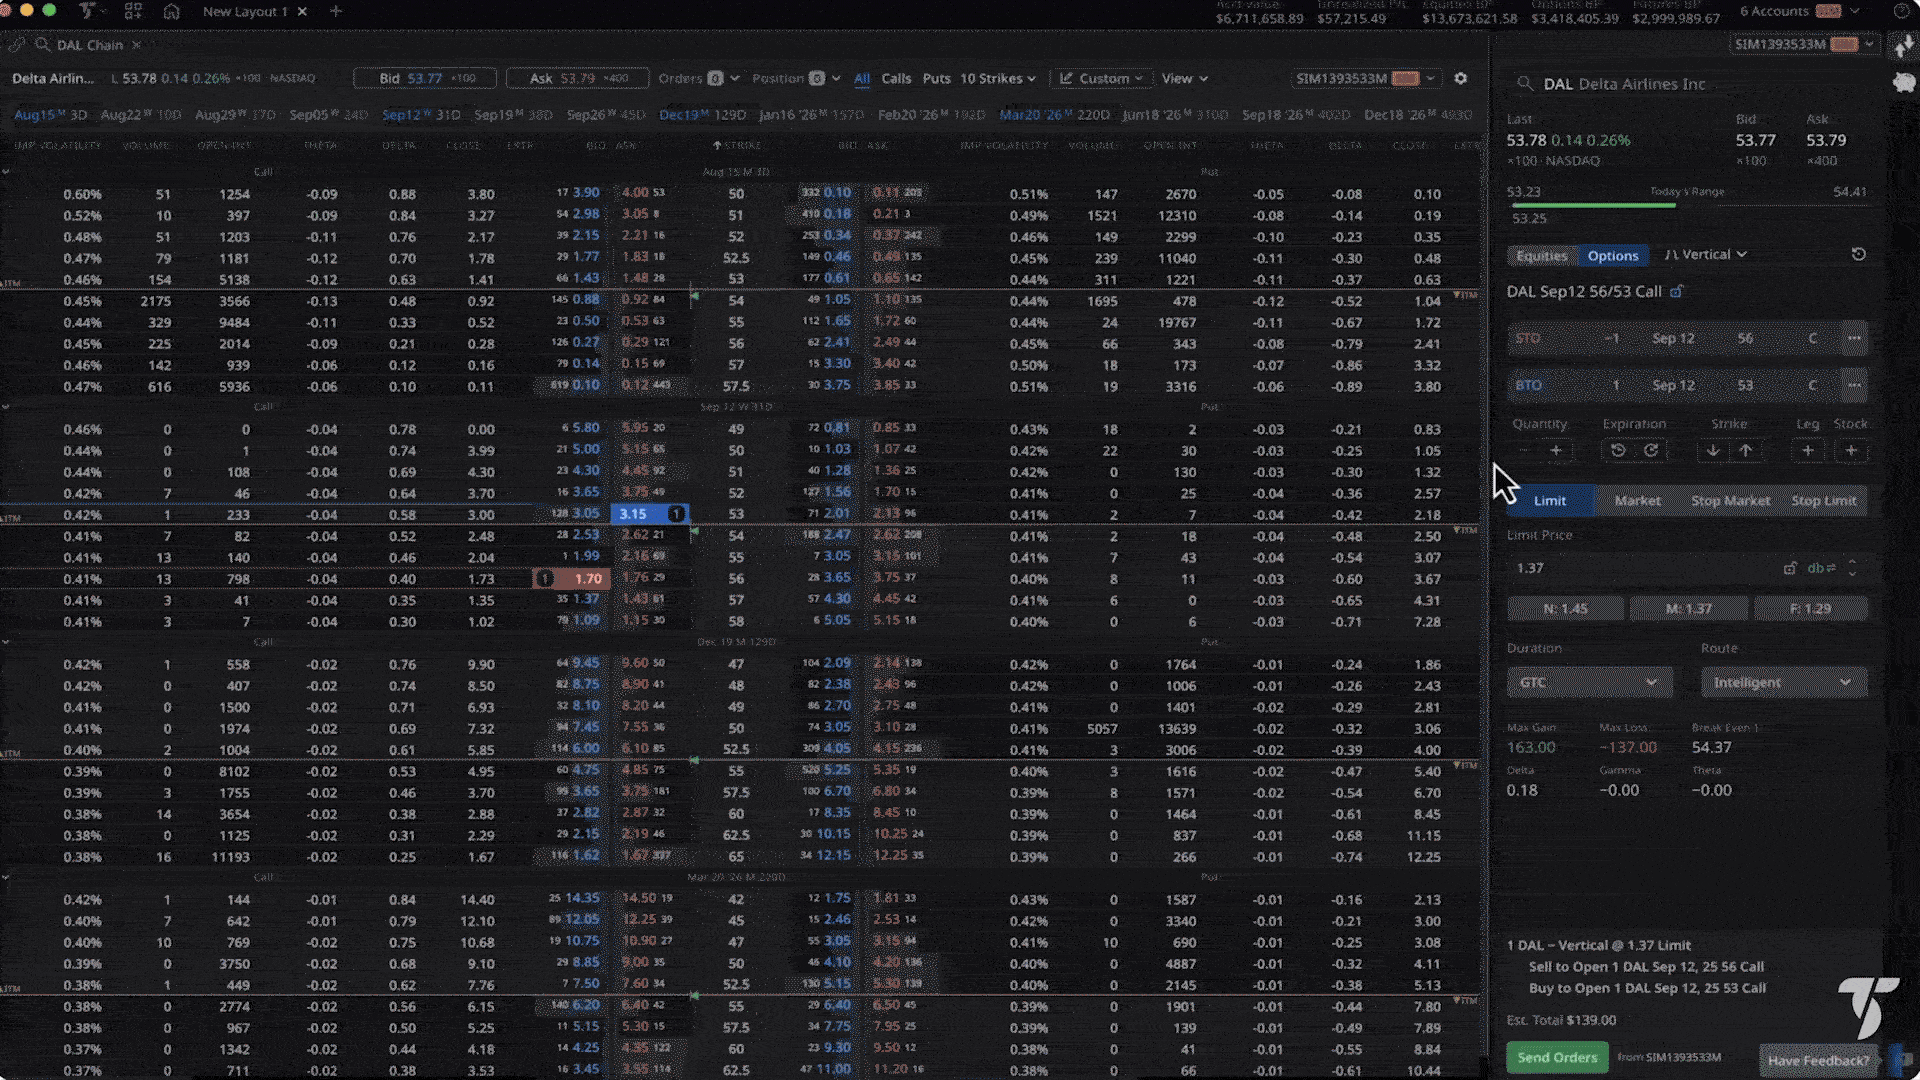This screenshot has width=1920, height=1080.
Task: Expand the Vertical strategy dropdown
Action: coord(1706,254)
